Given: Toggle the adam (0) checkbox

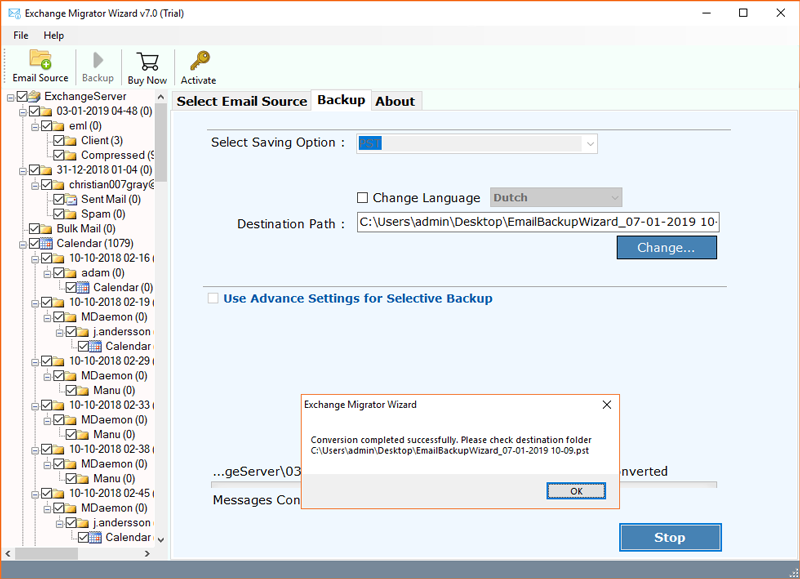Looking at the screenshot, I should [x=59, y=273].
